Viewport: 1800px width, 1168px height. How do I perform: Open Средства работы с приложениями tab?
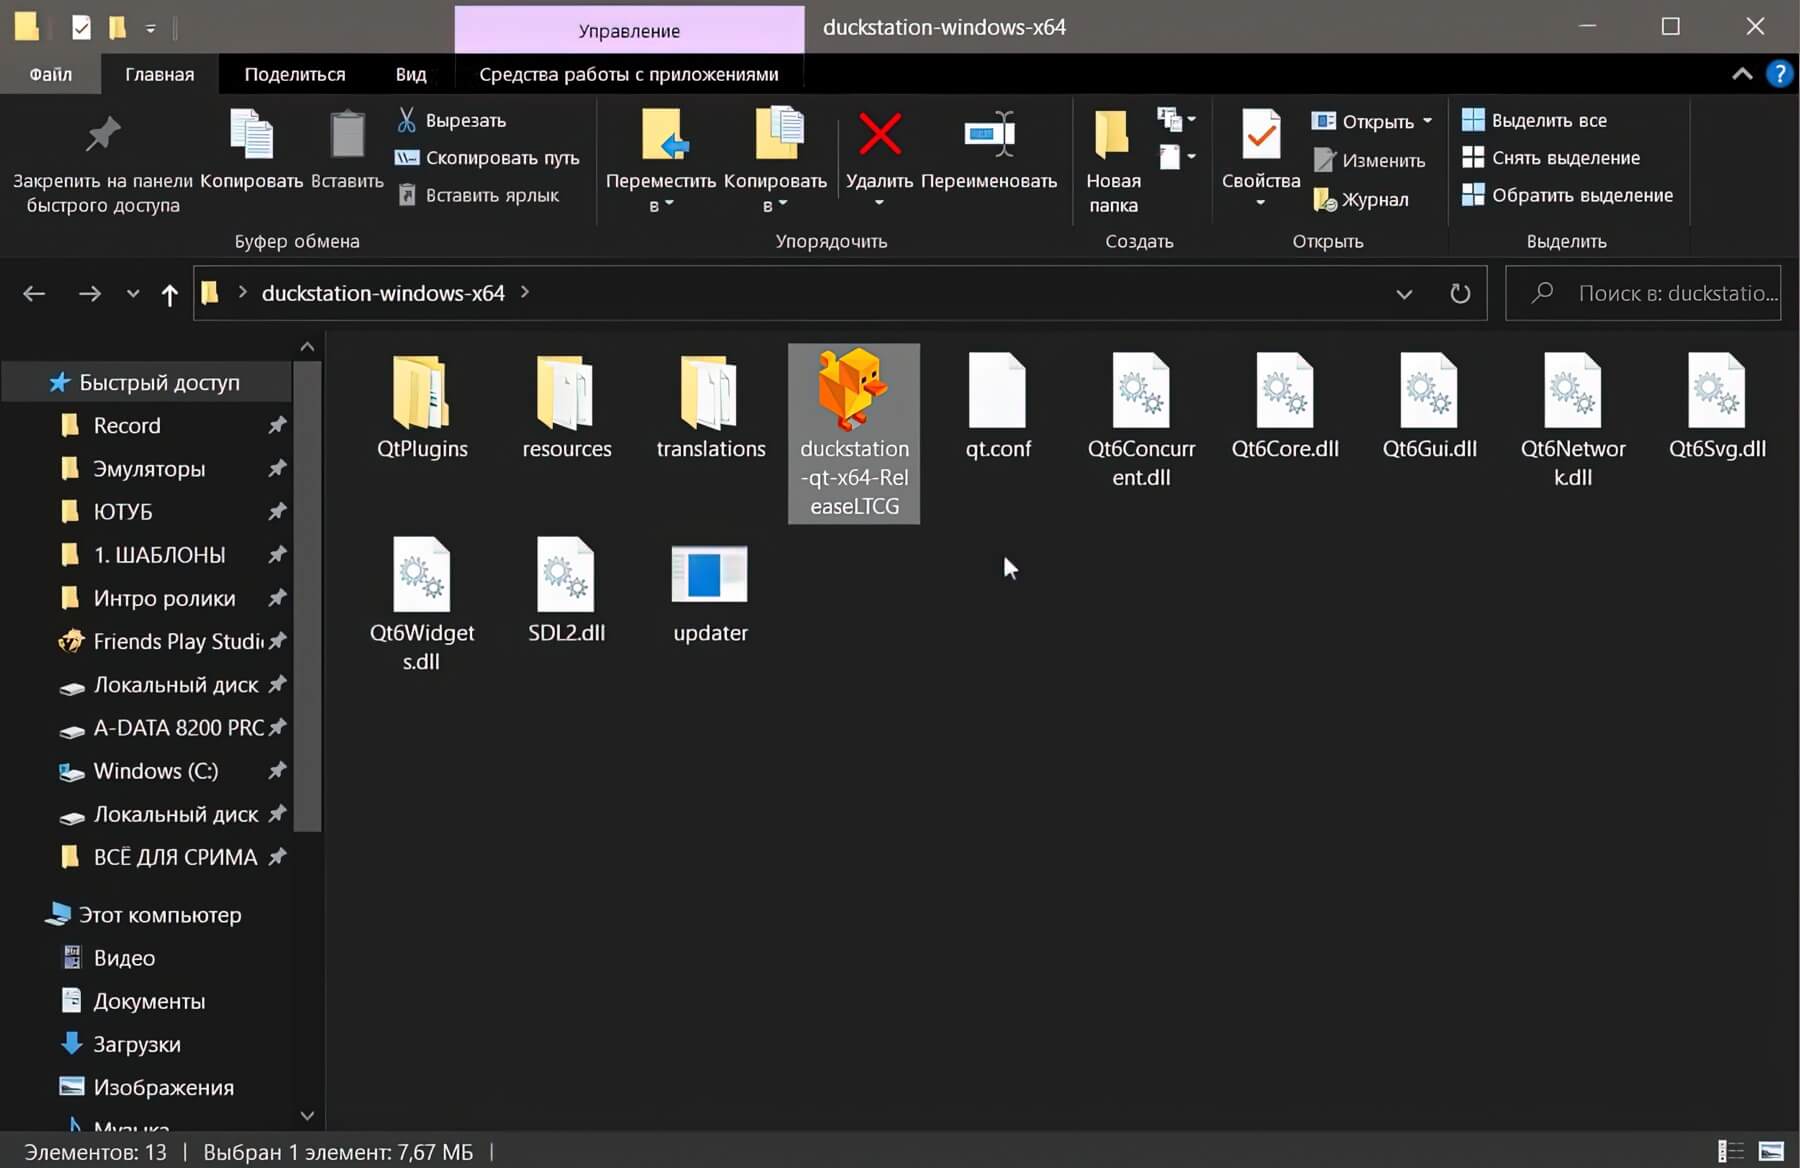click(x=628, y=74)
